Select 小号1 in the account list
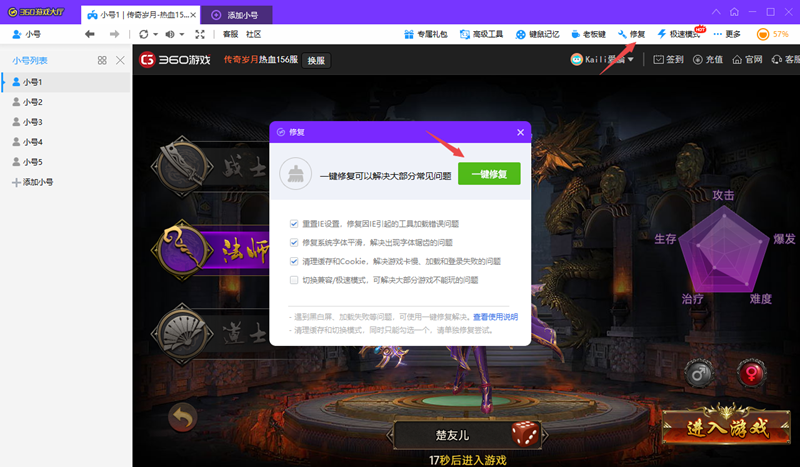This screenshot has height=467, width=800. 66,82
